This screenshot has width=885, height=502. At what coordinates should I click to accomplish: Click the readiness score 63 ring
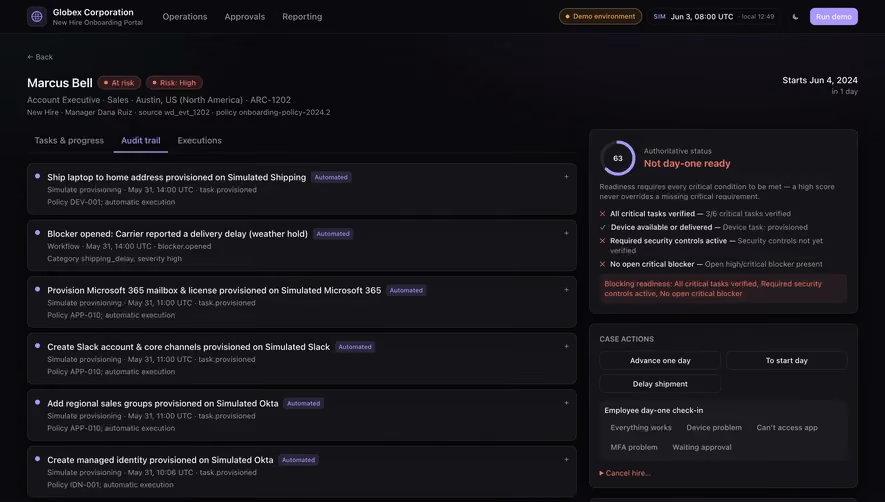click(617, 158)
